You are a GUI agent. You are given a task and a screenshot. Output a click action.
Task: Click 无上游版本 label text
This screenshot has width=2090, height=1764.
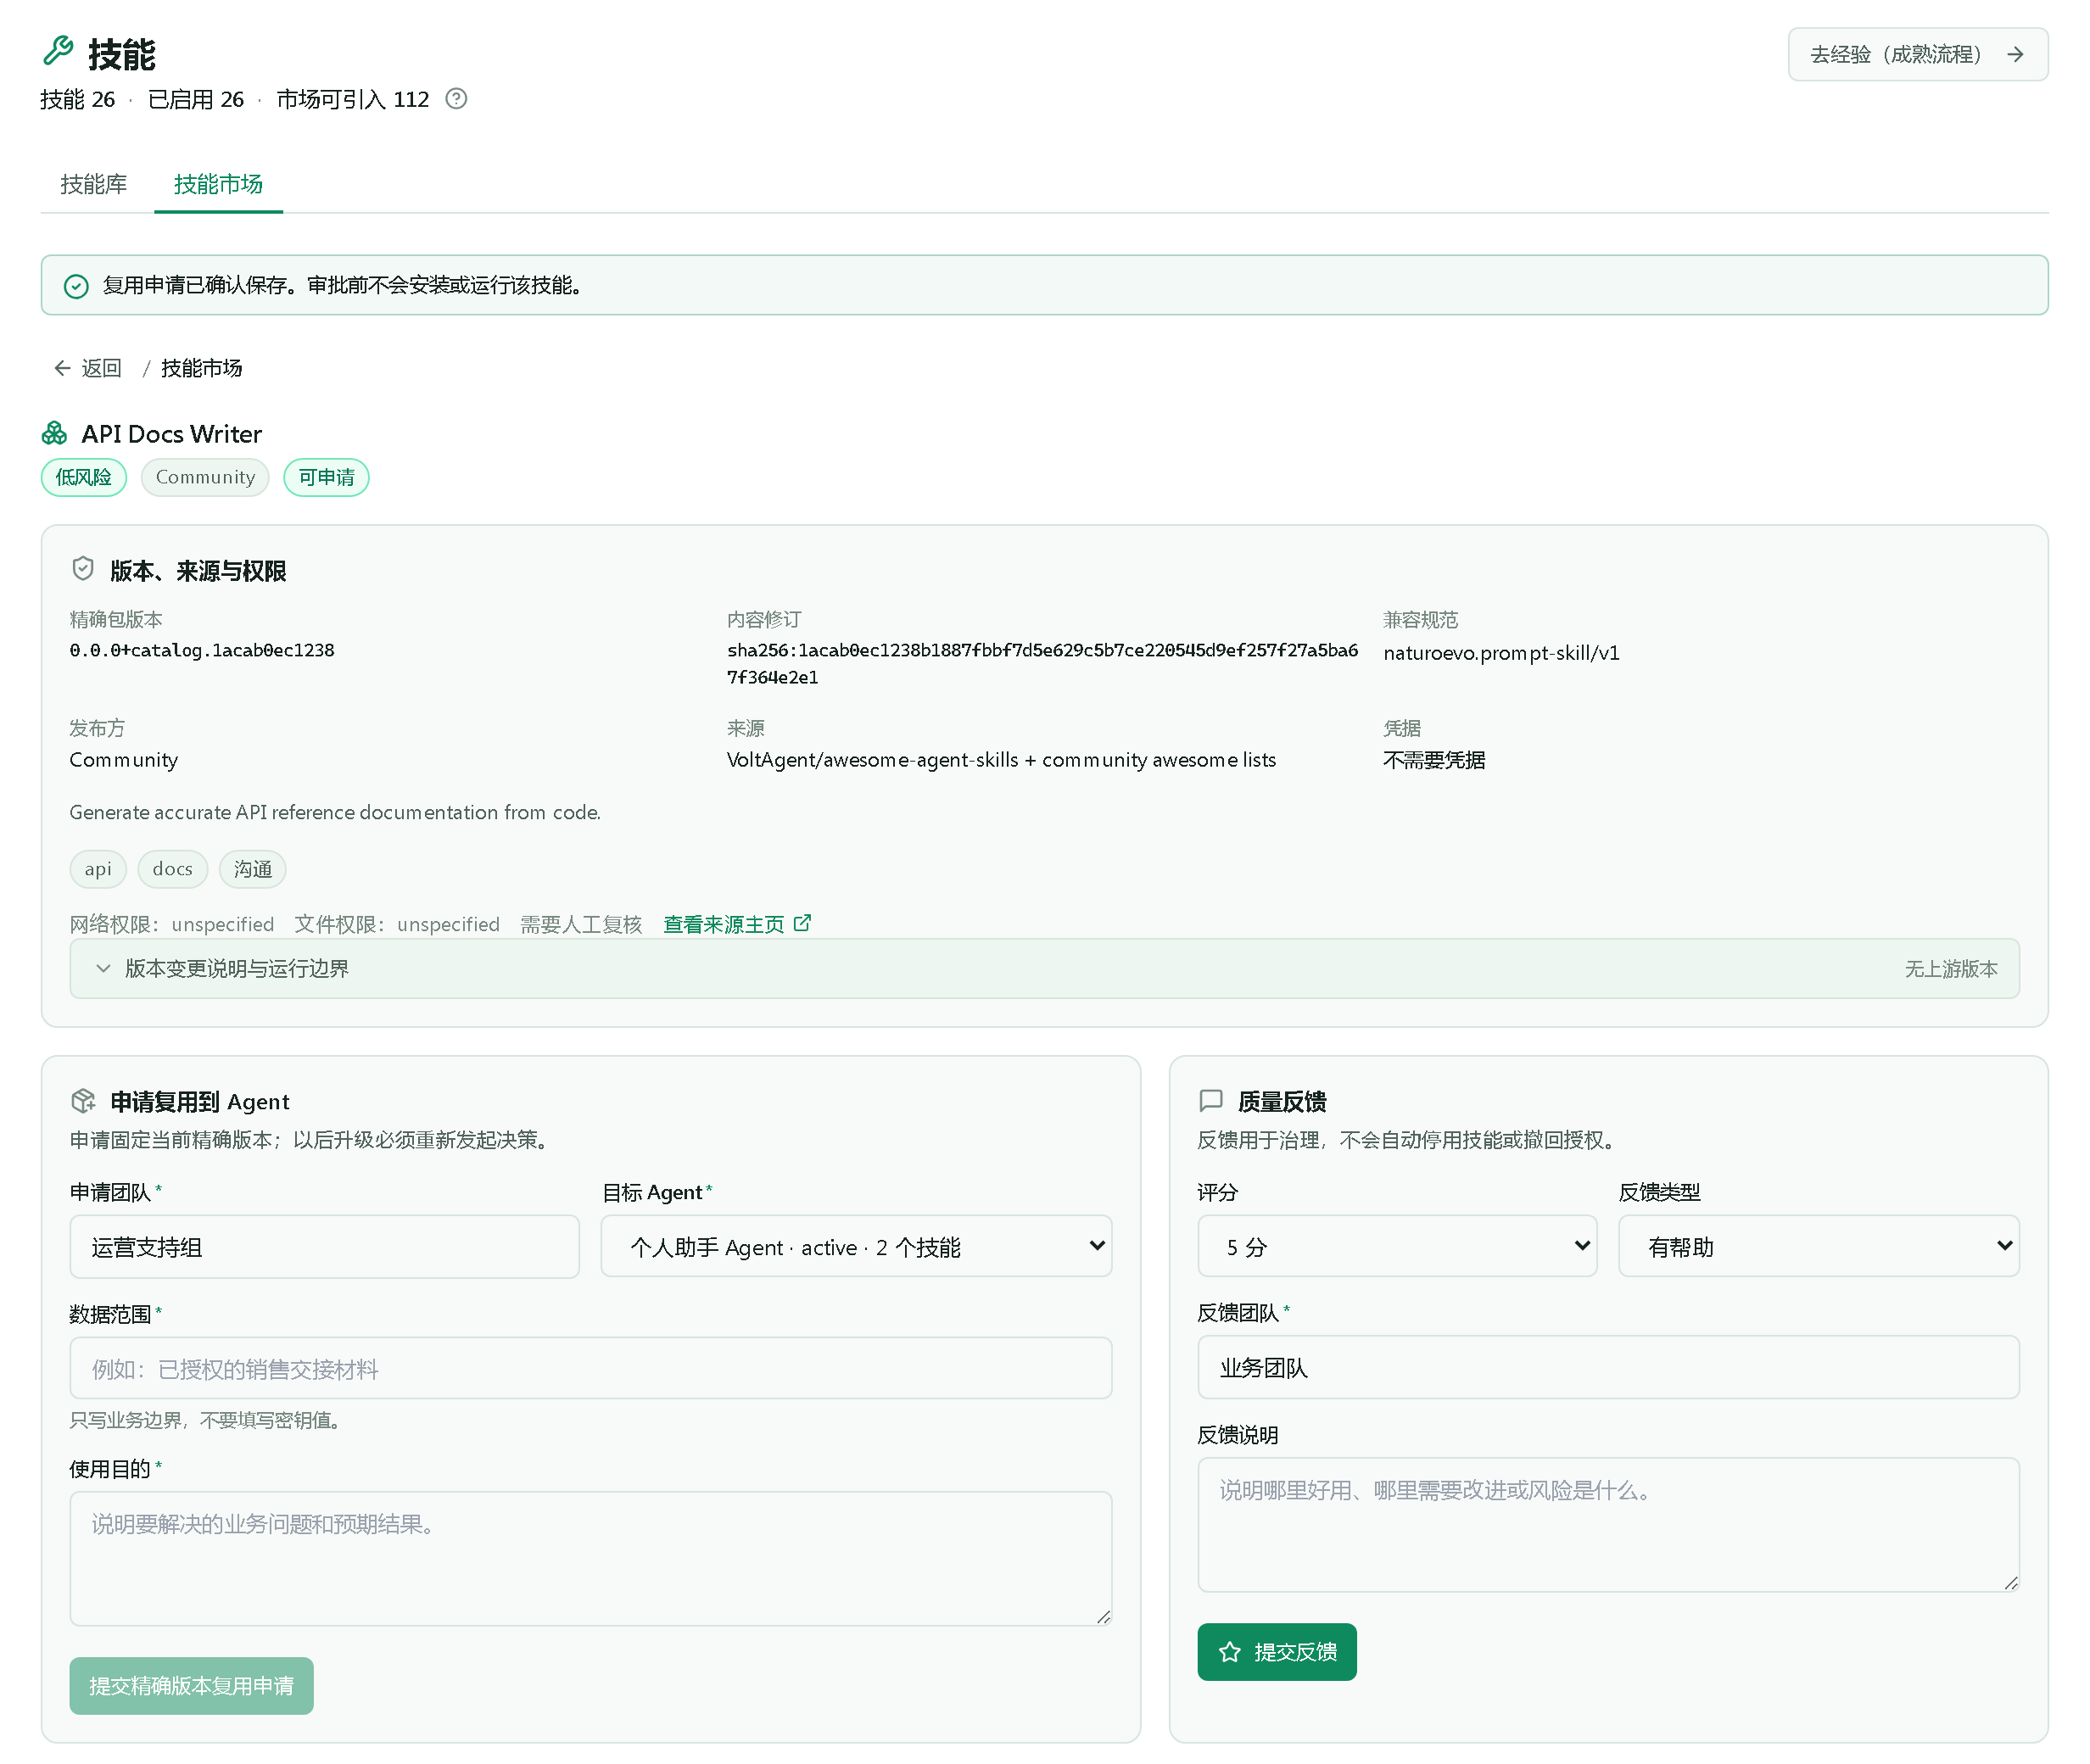pos(1950,969)
